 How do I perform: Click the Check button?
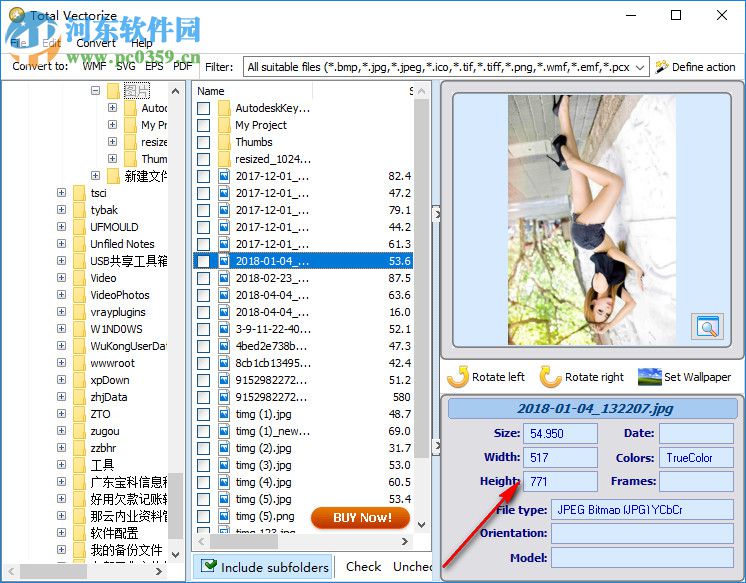click(363, 567)
